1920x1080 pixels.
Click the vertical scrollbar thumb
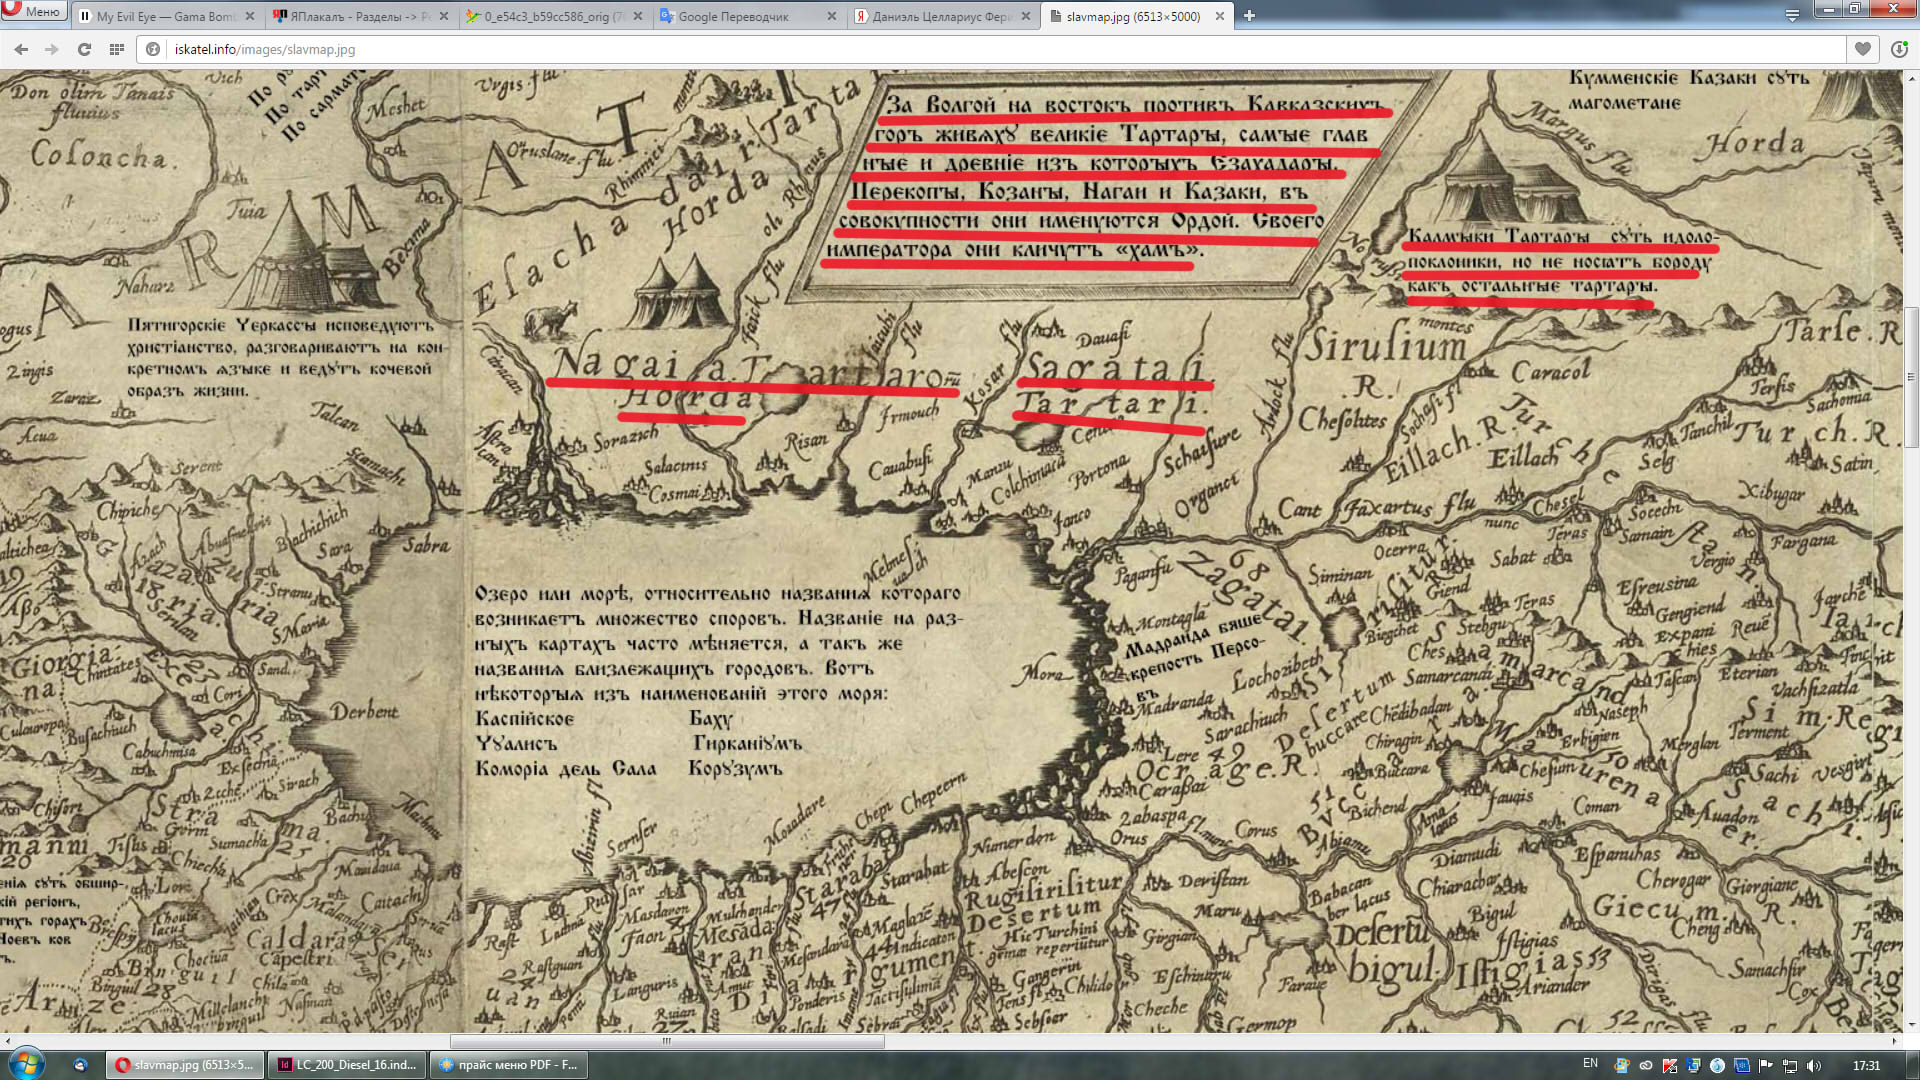coord(1911,377)
